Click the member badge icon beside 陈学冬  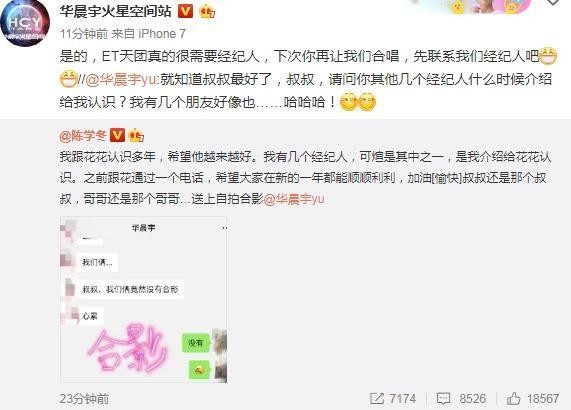pos(137,135)
